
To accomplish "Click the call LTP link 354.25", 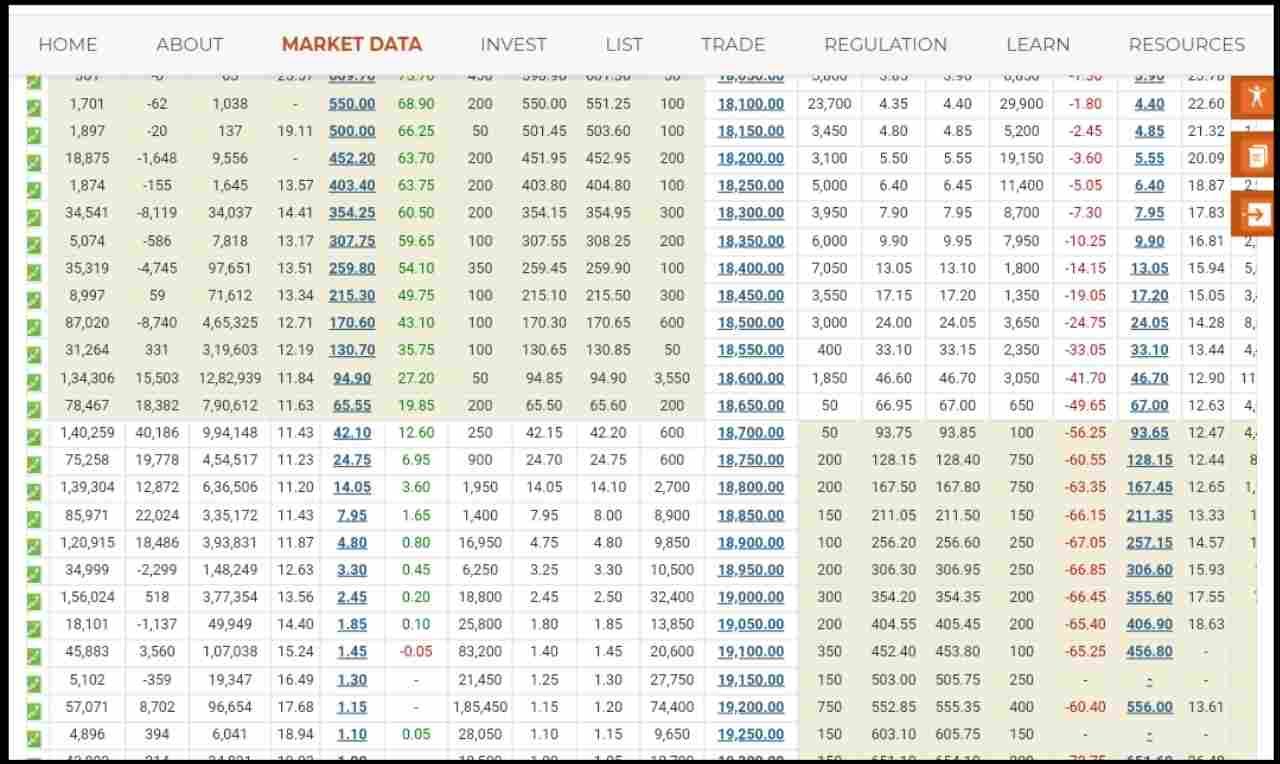I will (352, 213).
